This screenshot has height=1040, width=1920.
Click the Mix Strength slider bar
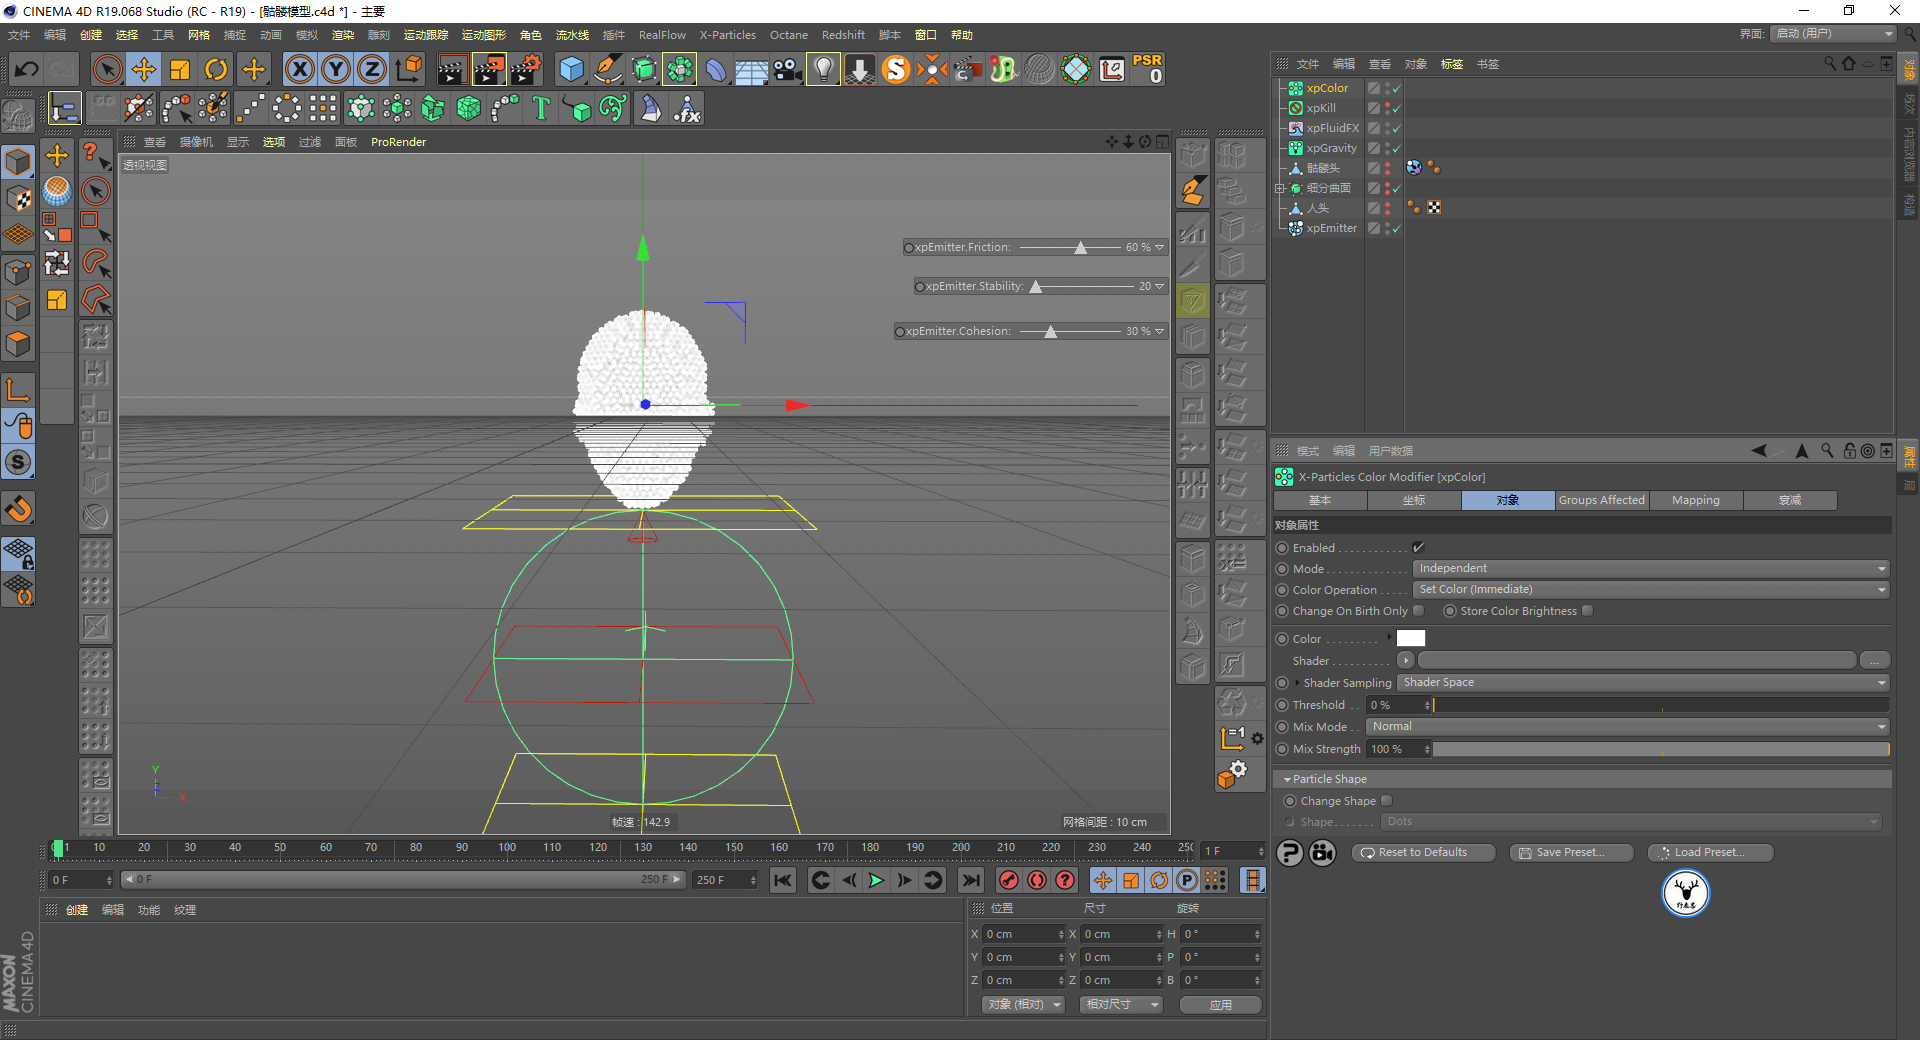[x=1661, y=749]
